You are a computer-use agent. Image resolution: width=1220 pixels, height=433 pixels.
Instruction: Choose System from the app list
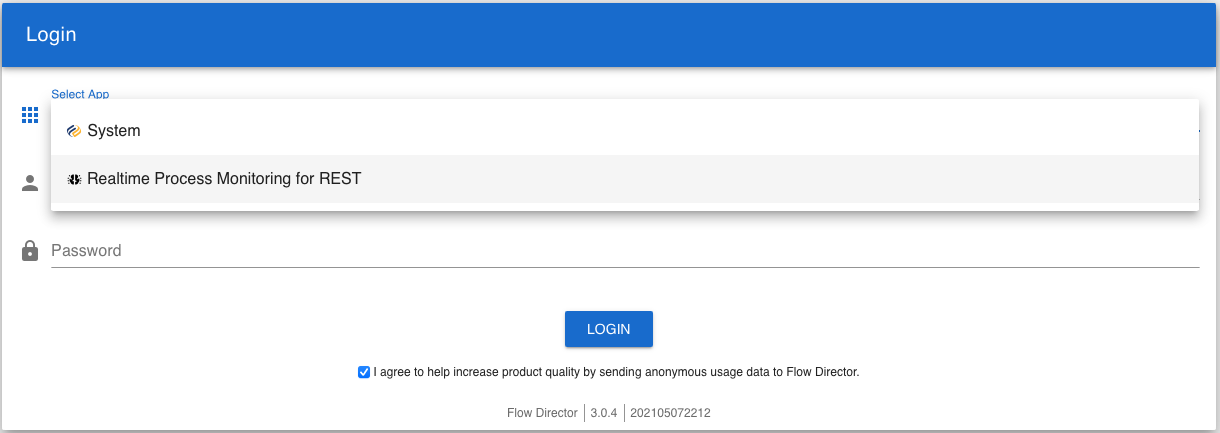pyautogui.click(x=114, y=131)
